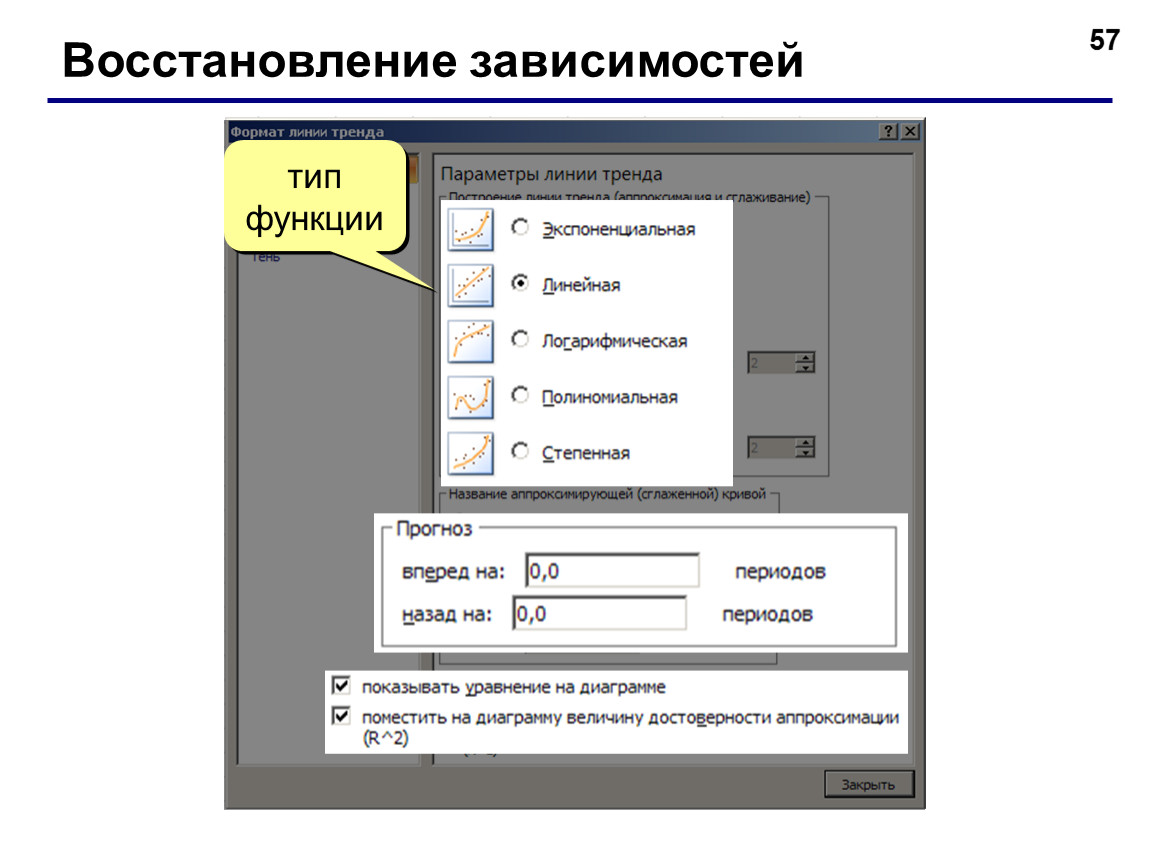Click the назад на forecast input field
This screenshot has height=864, width=1150.
[x=599, y=613]
